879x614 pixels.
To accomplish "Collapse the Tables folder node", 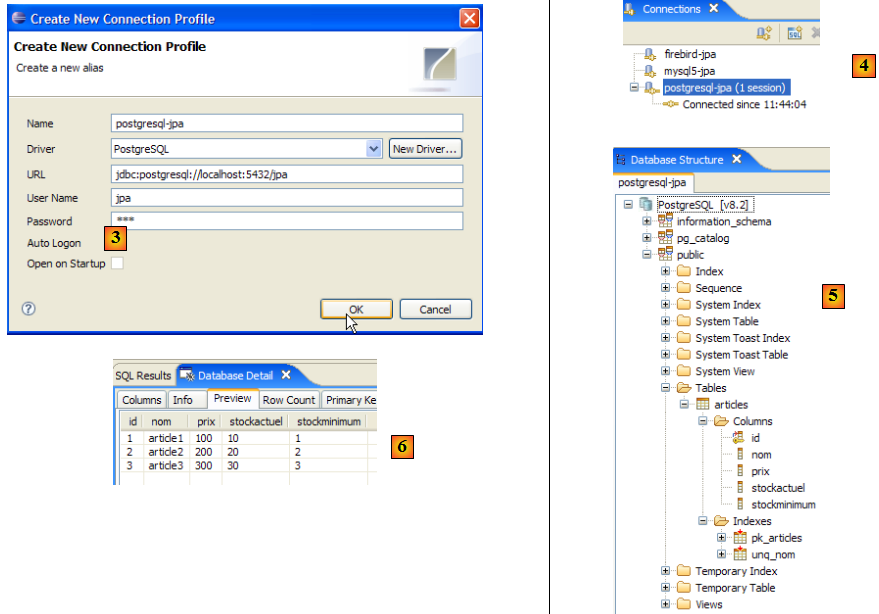I will [665, 388].
